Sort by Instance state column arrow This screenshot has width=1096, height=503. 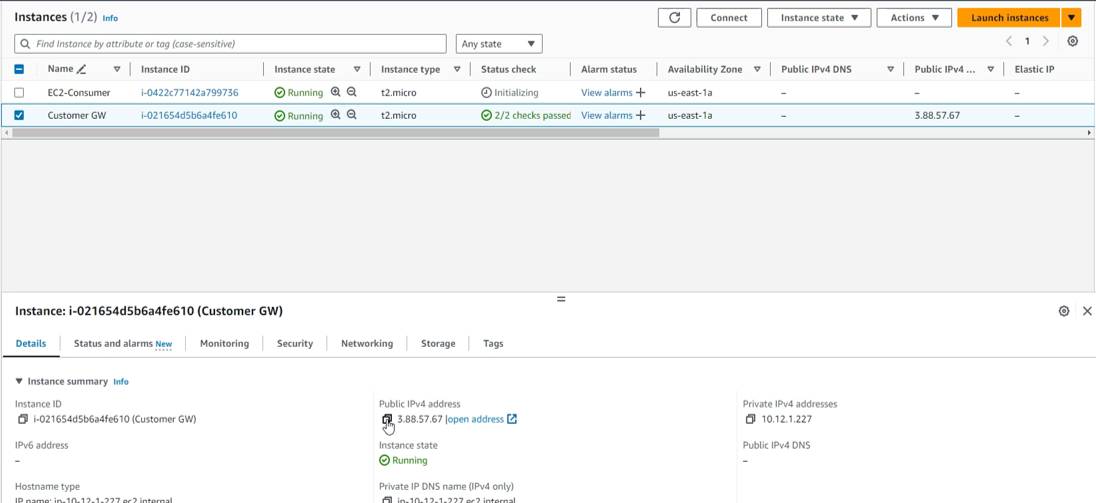pyautogui.click(x=357, y=69)
